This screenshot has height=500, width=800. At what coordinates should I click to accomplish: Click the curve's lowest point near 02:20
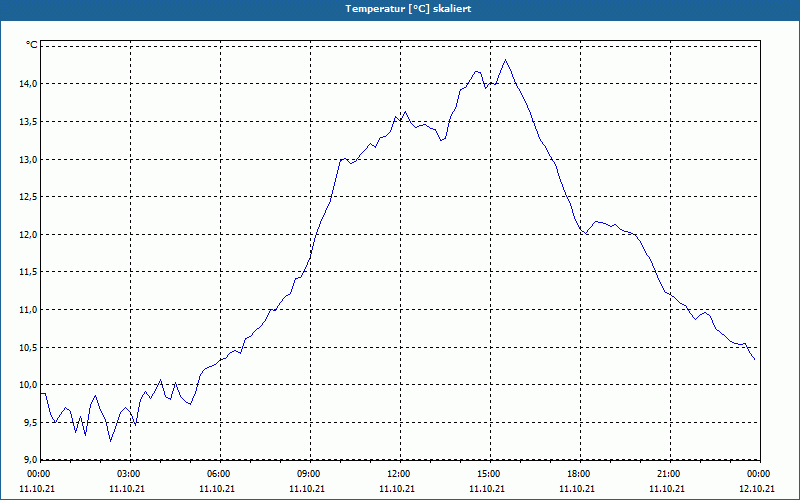[110, 441]
